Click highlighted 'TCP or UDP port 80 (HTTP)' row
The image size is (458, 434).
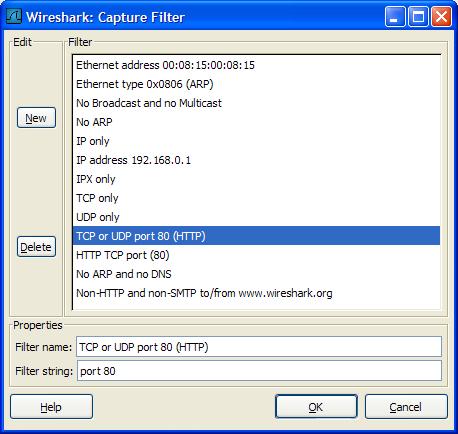point(256,236)
